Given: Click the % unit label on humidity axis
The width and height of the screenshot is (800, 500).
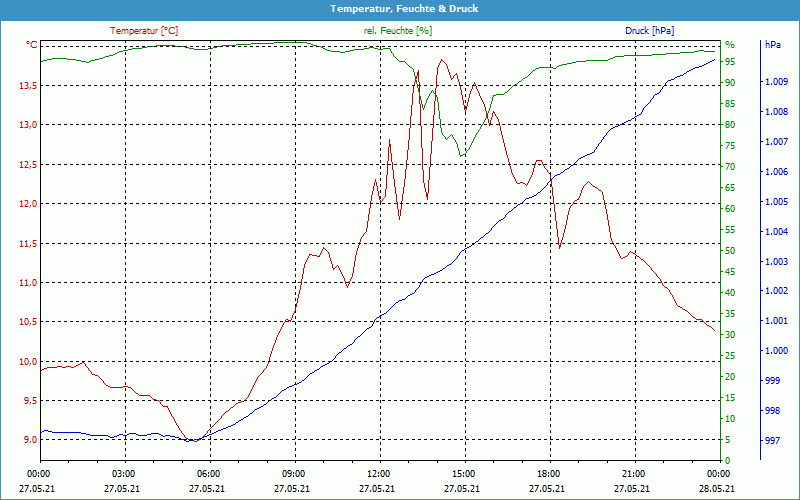Looking at the screenshot, I should click(730, 45).
